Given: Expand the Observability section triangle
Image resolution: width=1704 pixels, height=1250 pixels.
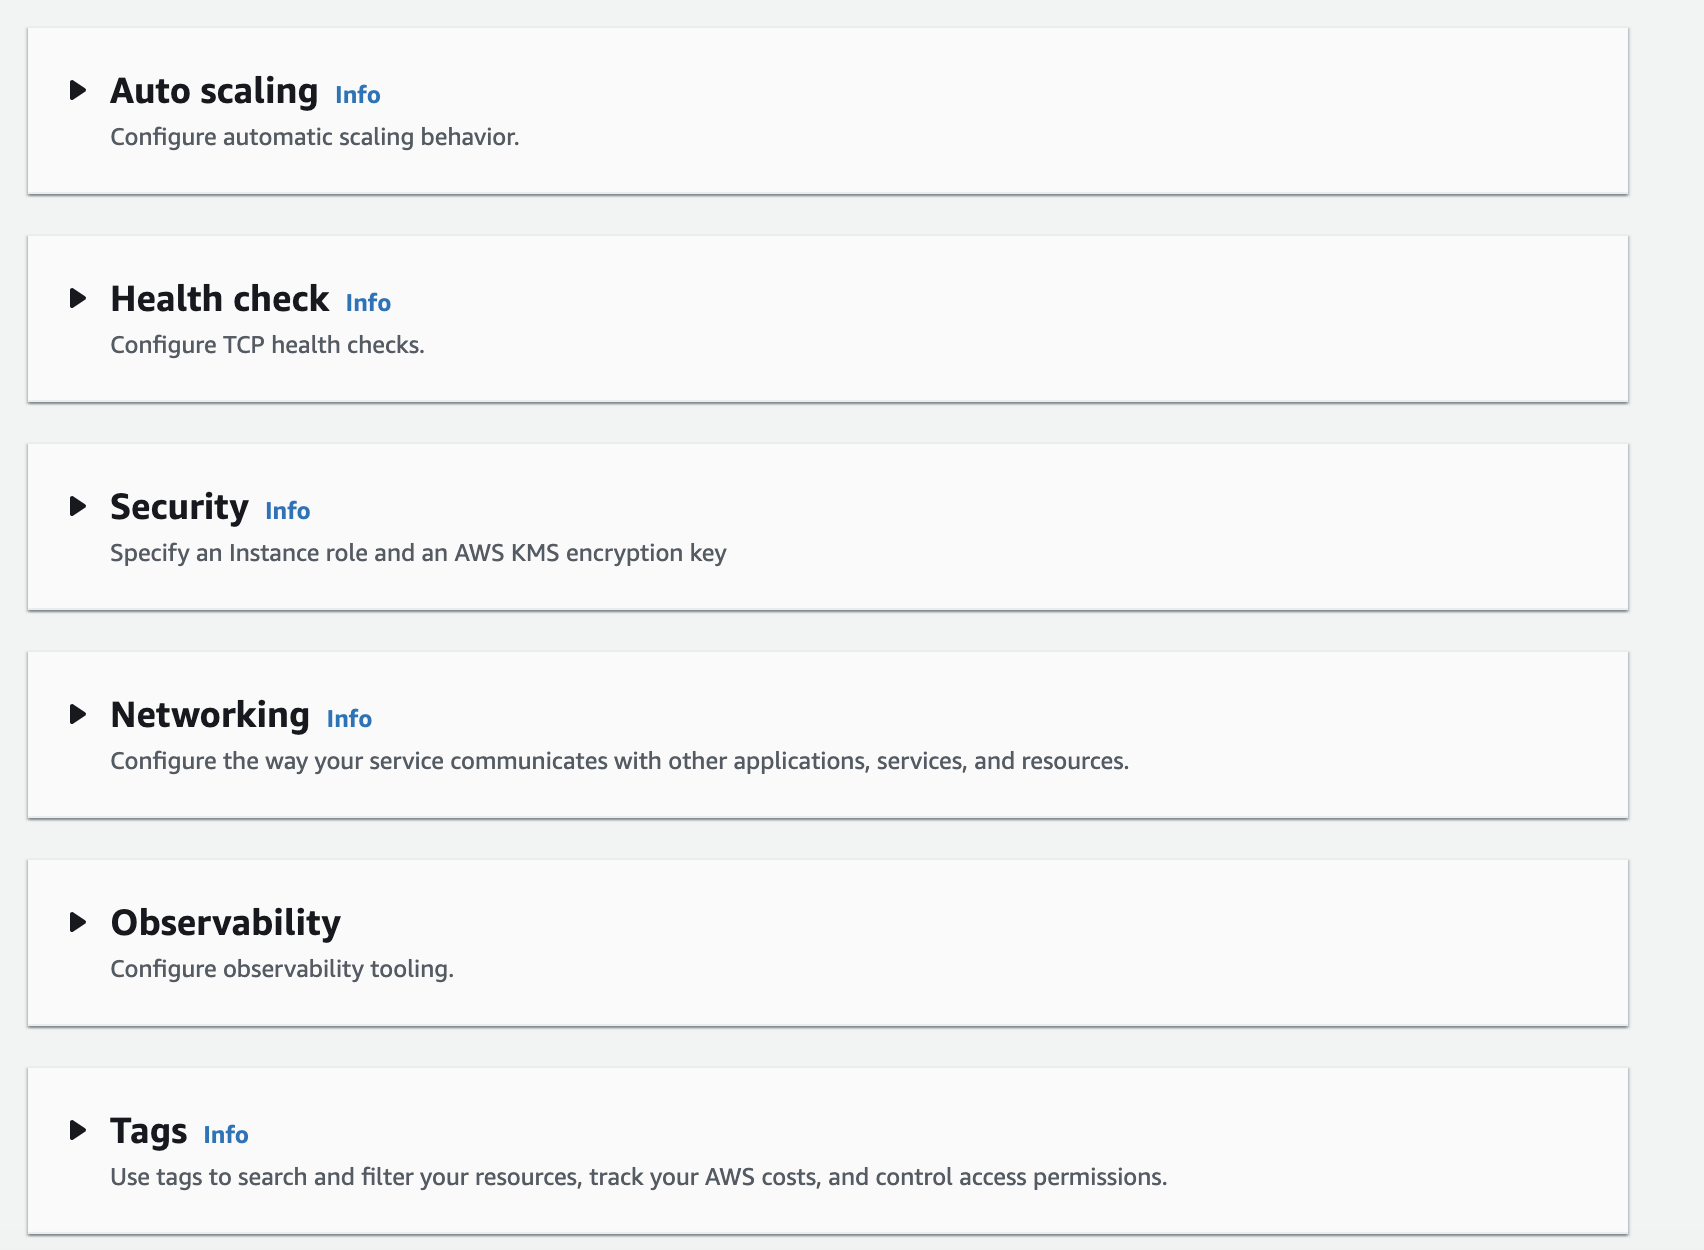Looking at the screenshot, I should [78, 923].
